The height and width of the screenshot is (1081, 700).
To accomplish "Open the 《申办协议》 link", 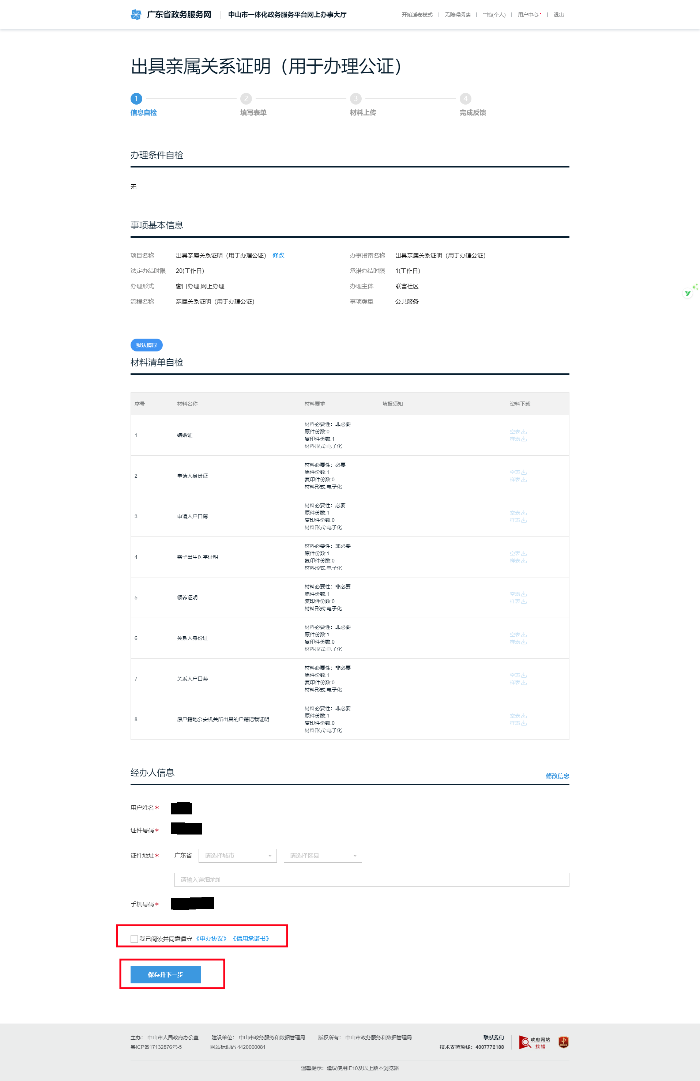I will click(211, 938).
